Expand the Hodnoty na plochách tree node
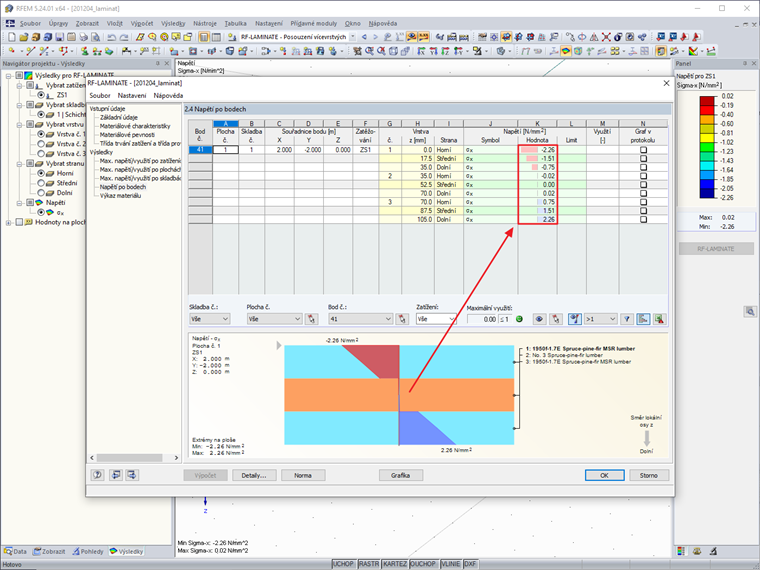 [9, 222]
